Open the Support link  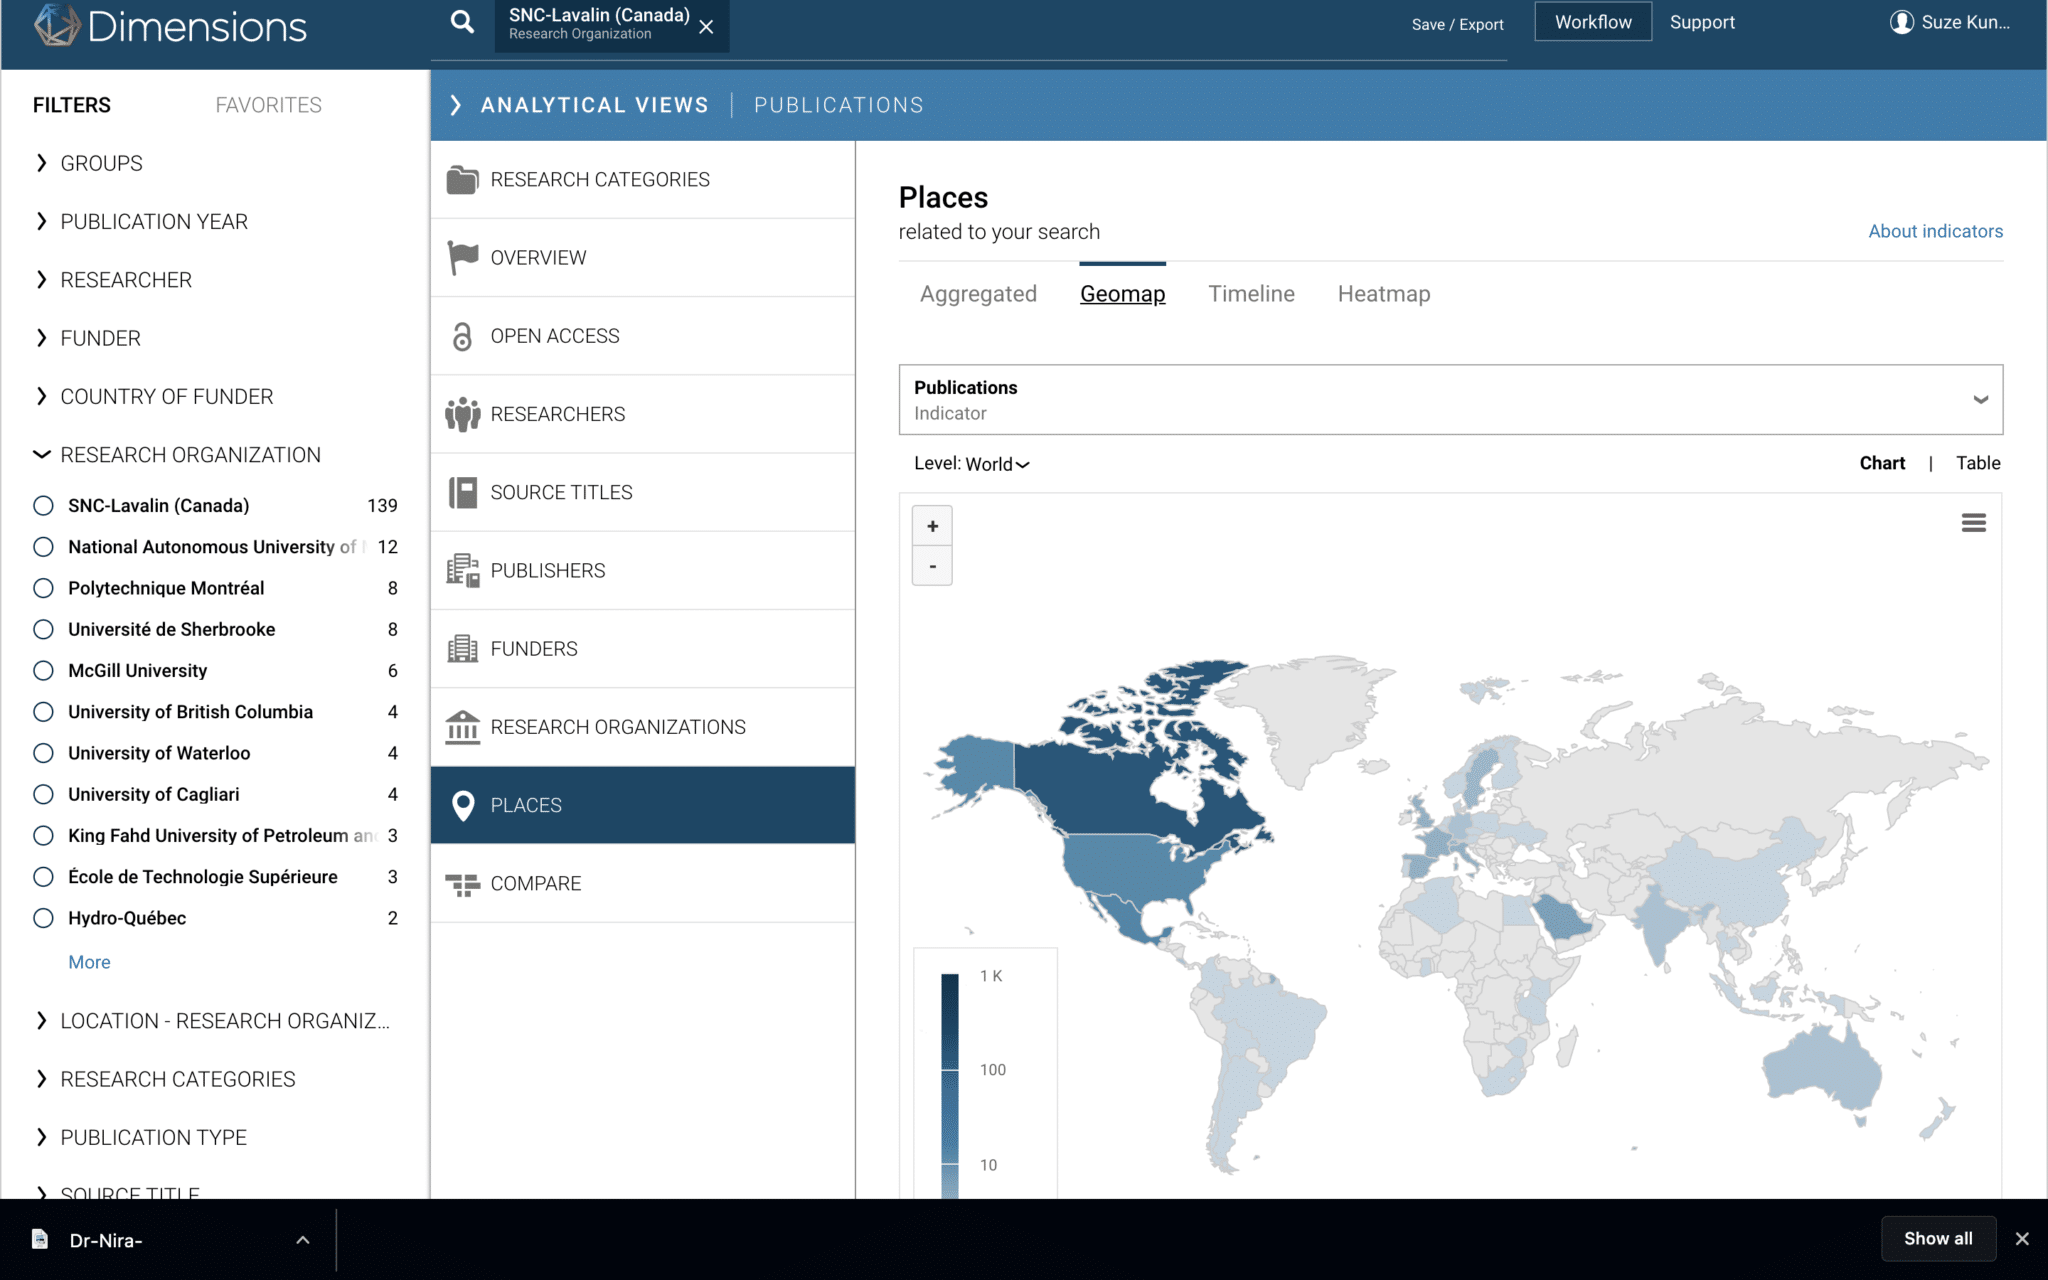[1702, 22]
